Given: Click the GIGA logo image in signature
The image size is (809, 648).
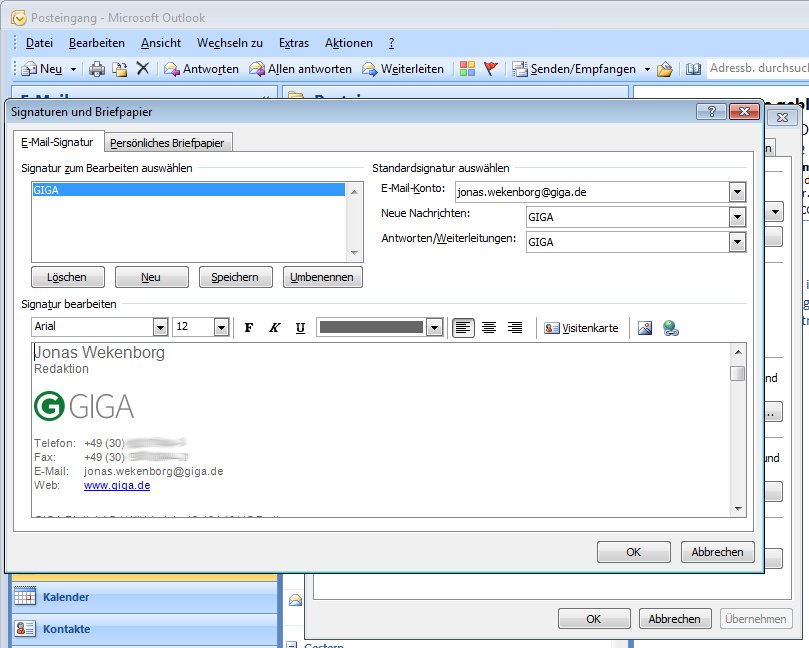Looking at the screenshot, I should pyautogui.click(x=84, y=406).
